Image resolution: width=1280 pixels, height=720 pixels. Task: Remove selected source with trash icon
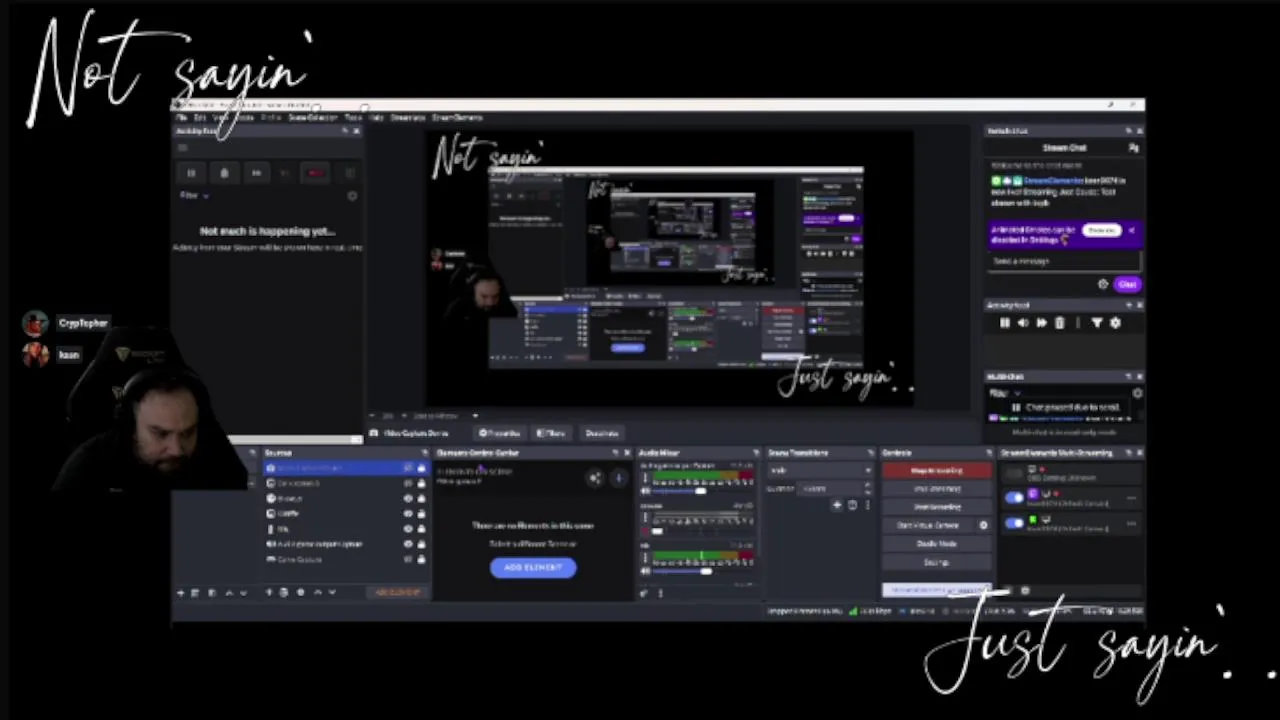click(284, 592)
